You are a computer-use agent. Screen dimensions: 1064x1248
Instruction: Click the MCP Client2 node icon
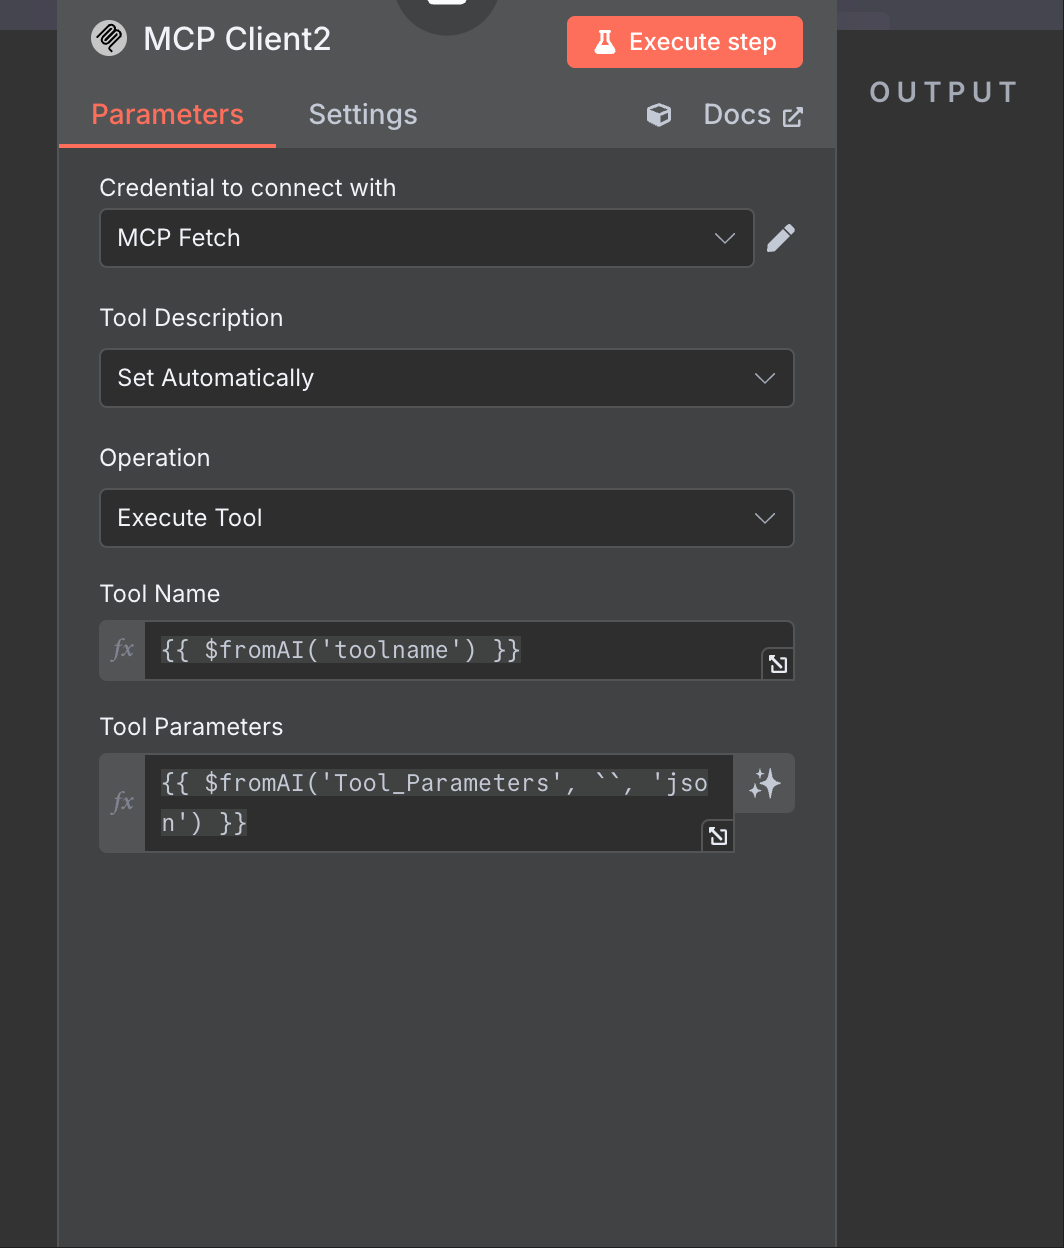[x=109, y=39]
